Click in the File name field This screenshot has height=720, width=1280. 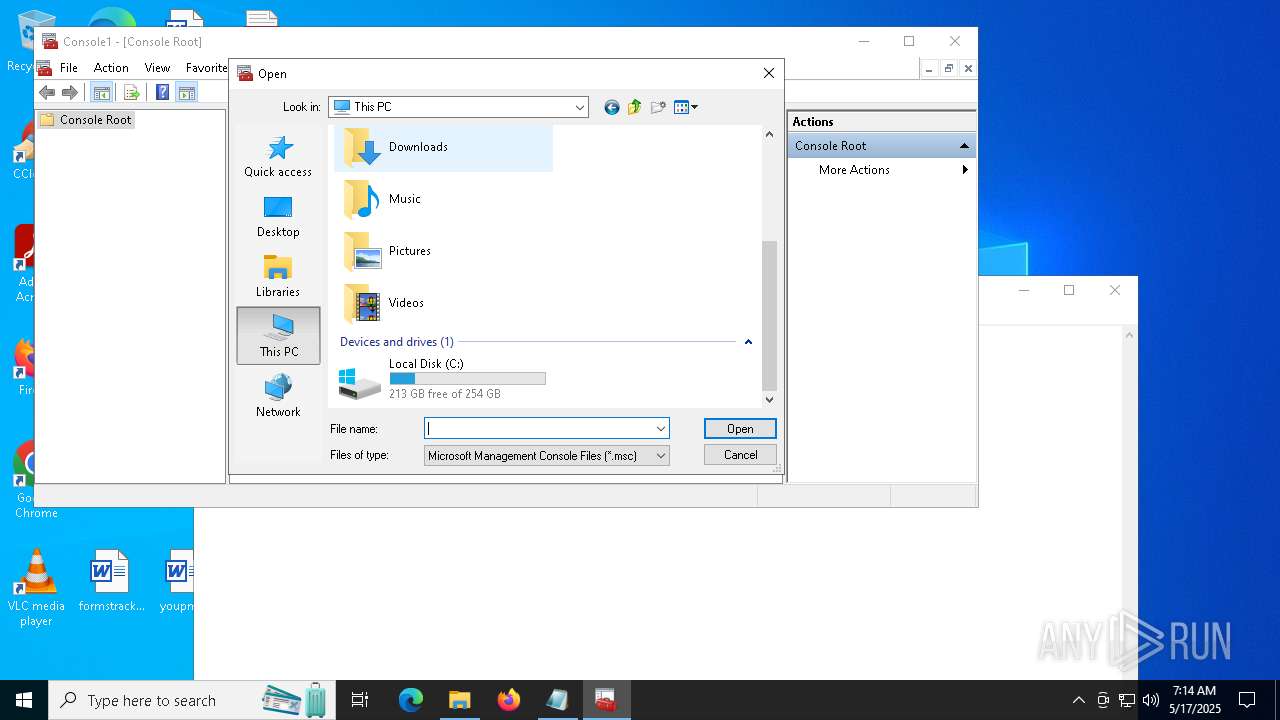(x=538, y=429)
